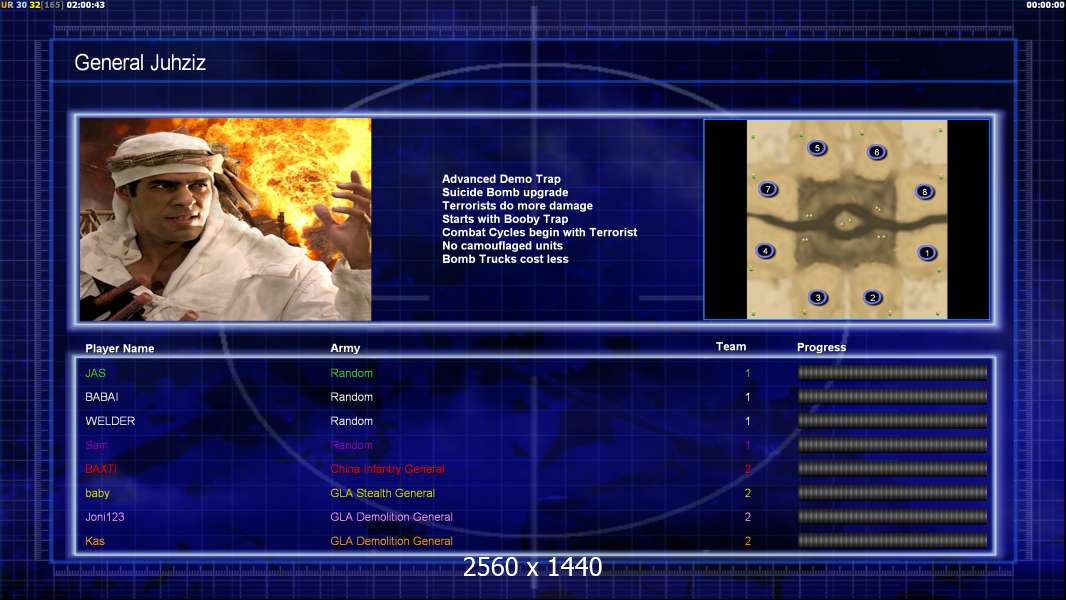Viewport: 1066px width, 600px height.
Task: Click baby's team number 2
Action: [747, 493]
